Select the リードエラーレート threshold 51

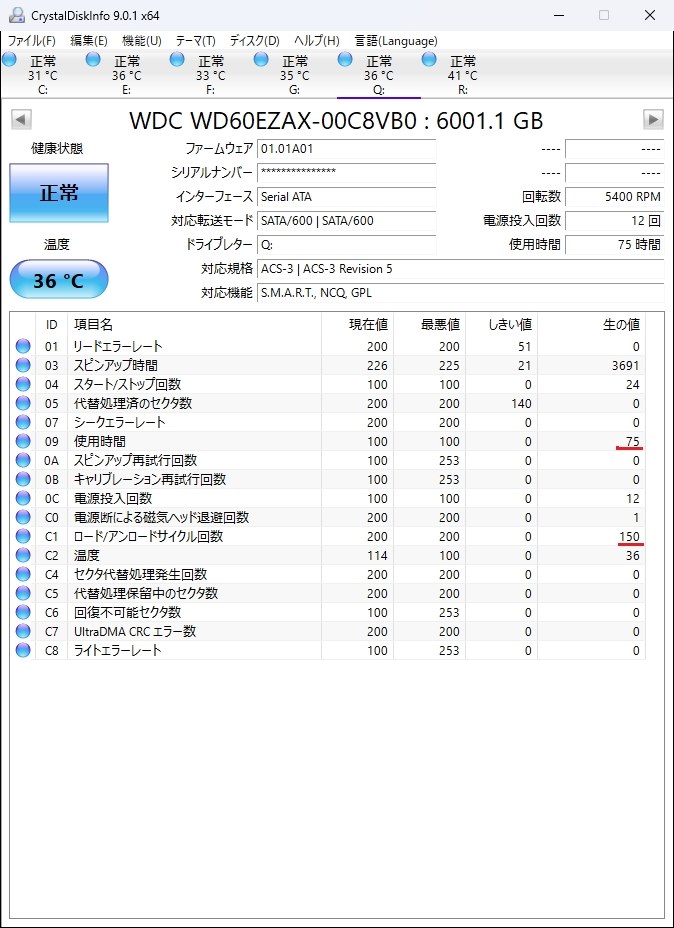[x=524, y=347]
